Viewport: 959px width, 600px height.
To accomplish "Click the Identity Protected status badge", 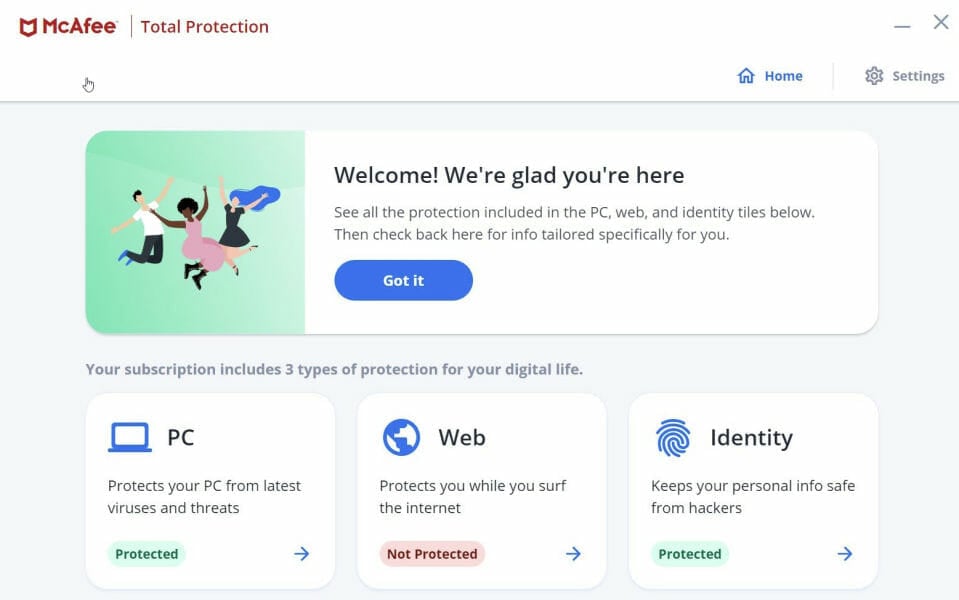I will pos(690,554).
